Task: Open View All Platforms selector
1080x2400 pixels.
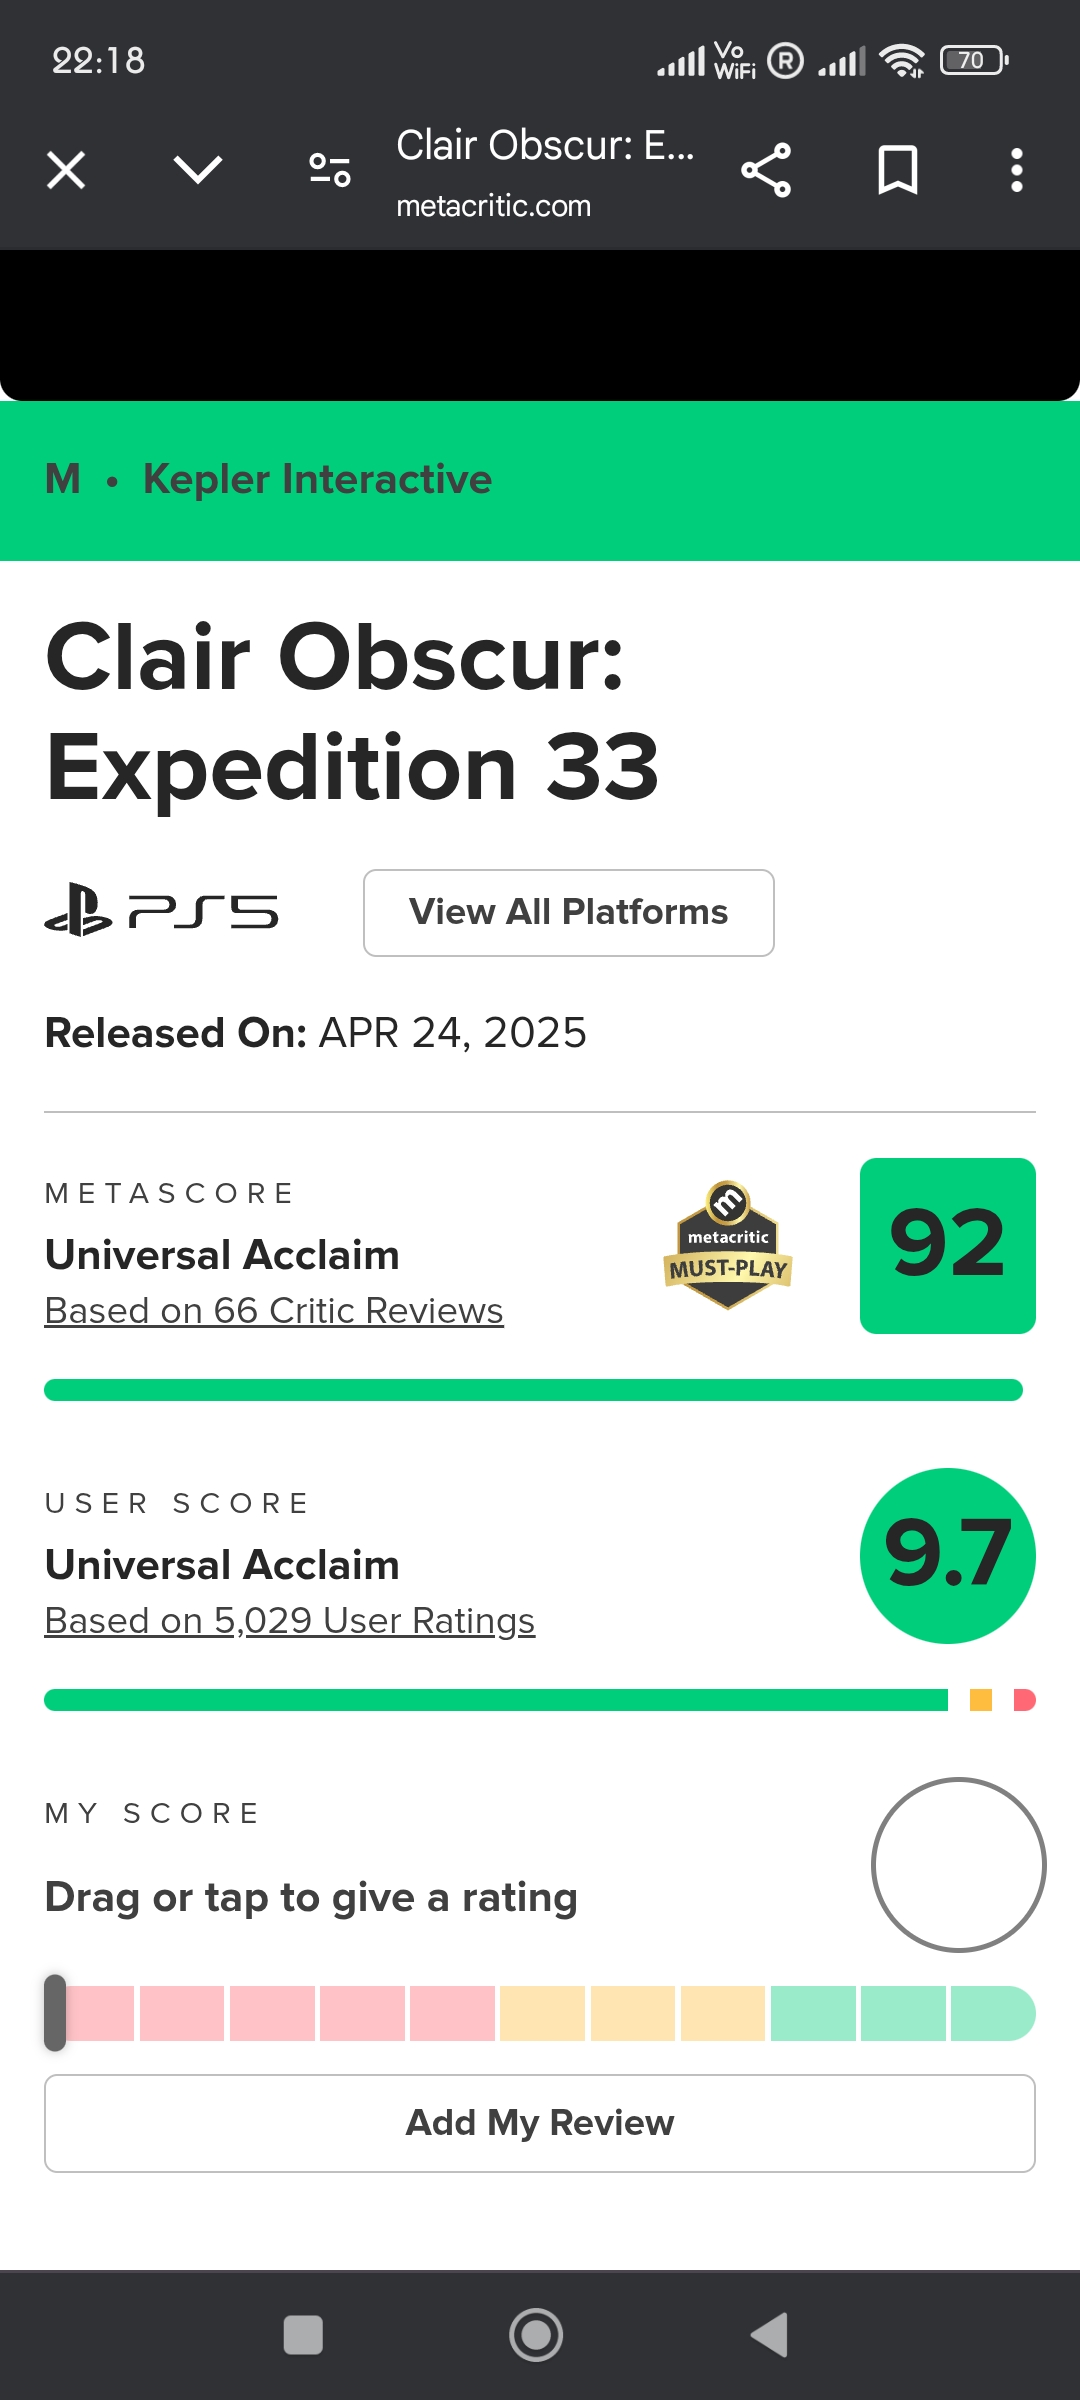Action: click(568, 912)
